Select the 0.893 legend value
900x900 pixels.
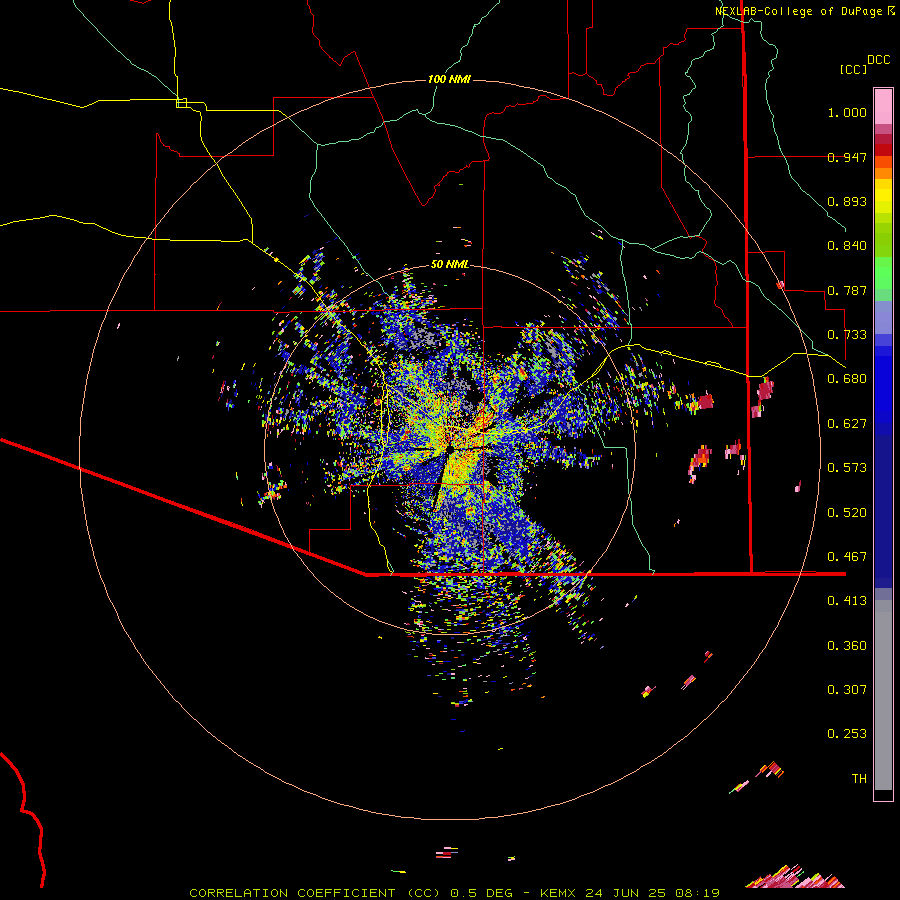847,201
